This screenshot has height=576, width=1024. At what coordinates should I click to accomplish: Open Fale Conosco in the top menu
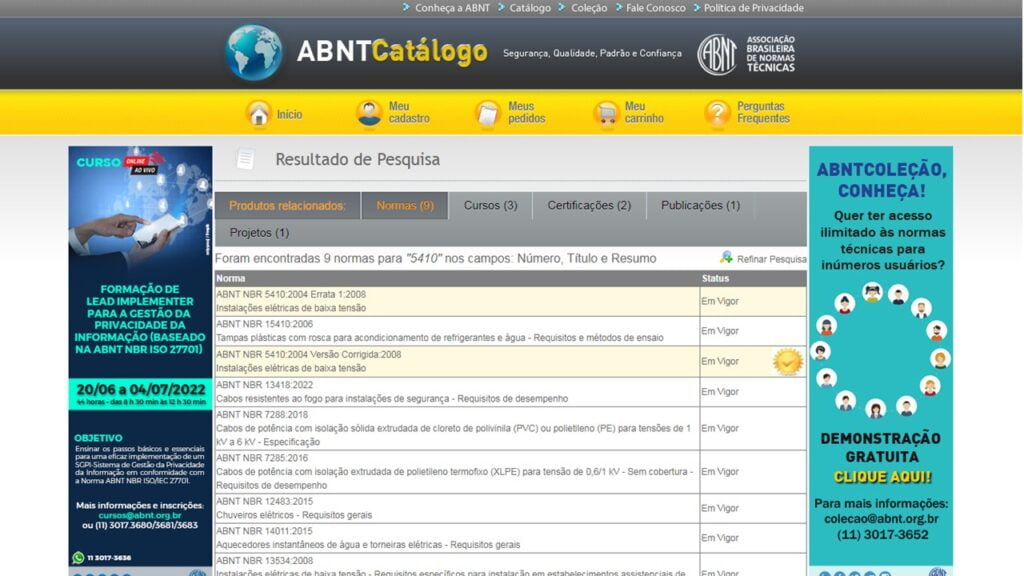[x=655, y=7]
